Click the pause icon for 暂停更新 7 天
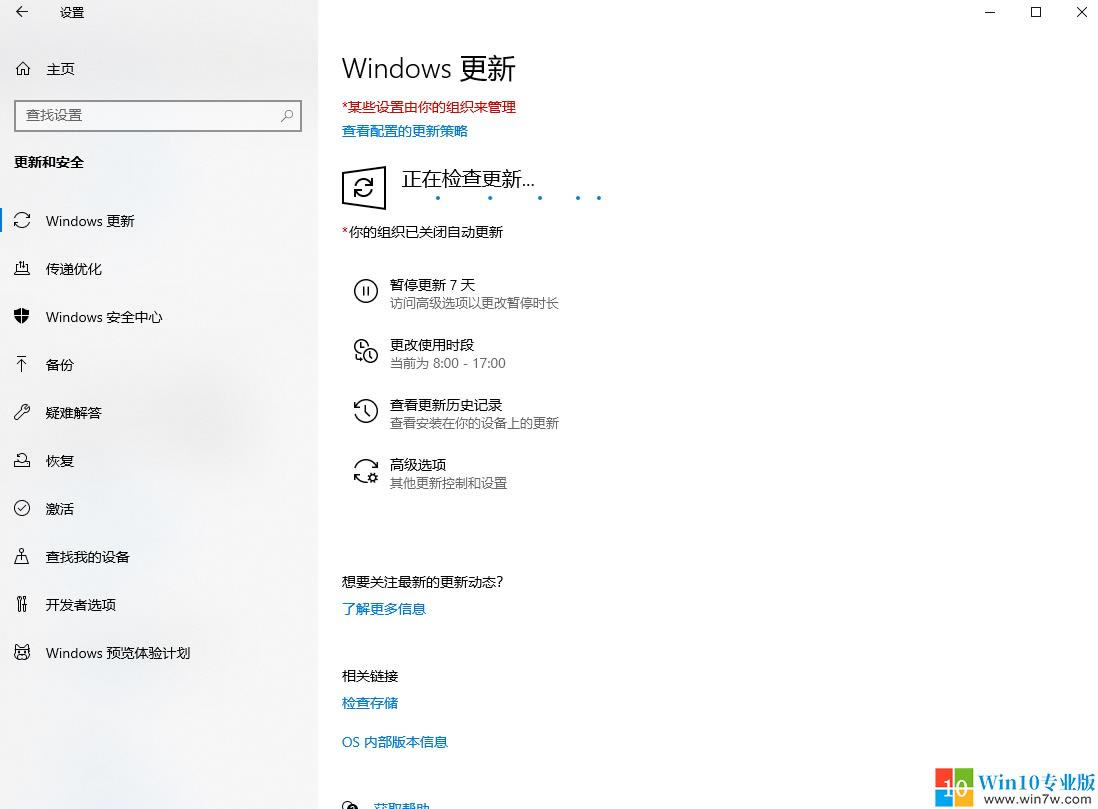This screenshot has height=809, width=1098. (x=366, y=291)
